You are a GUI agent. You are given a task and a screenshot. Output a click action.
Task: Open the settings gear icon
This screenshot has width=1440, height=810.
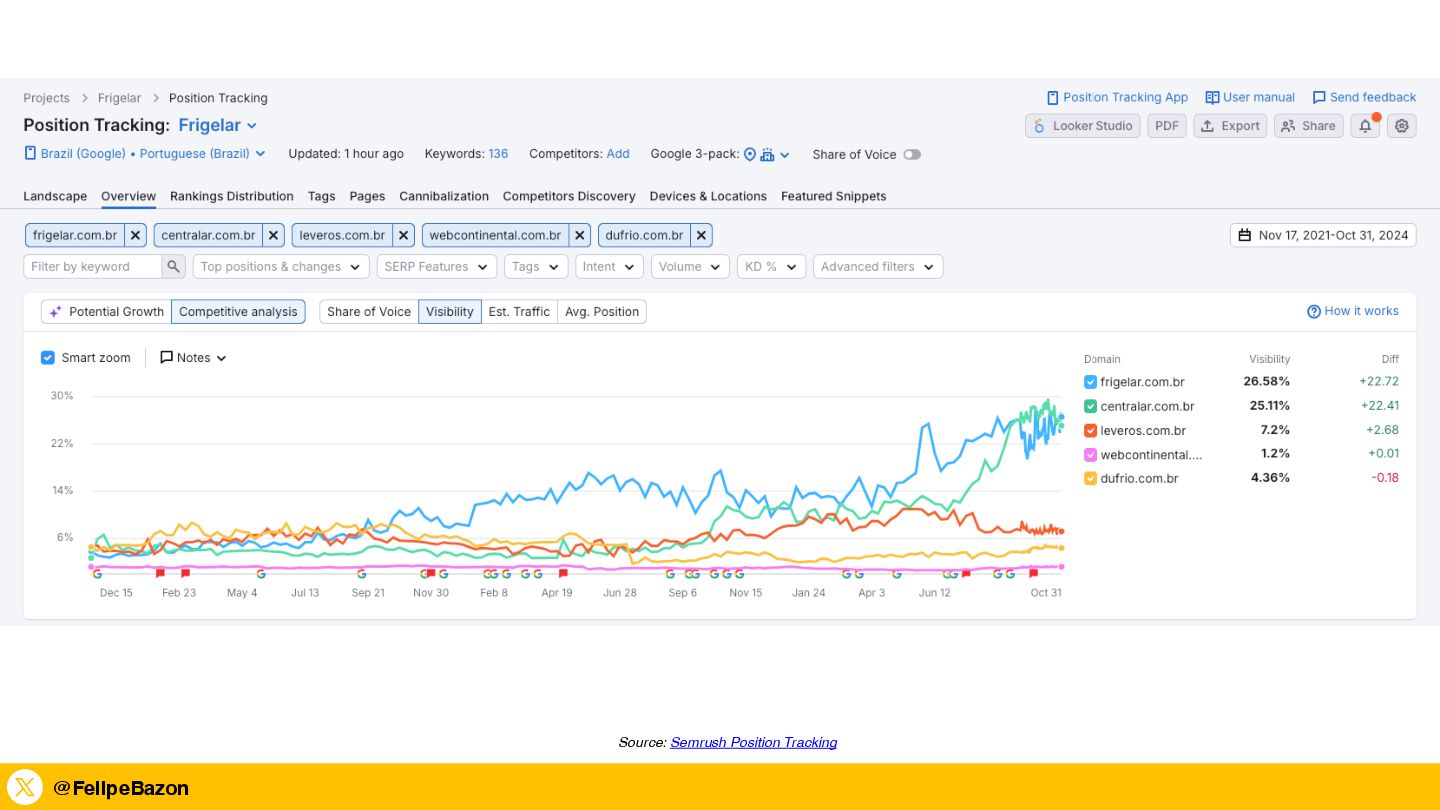tap(1402, 126)
